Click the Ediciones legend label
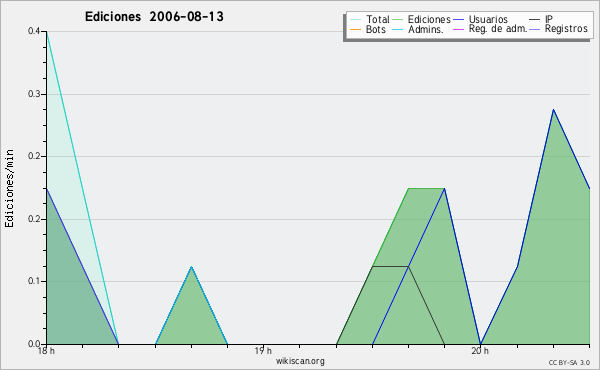The image size is (600, 370). click(429, 19)
